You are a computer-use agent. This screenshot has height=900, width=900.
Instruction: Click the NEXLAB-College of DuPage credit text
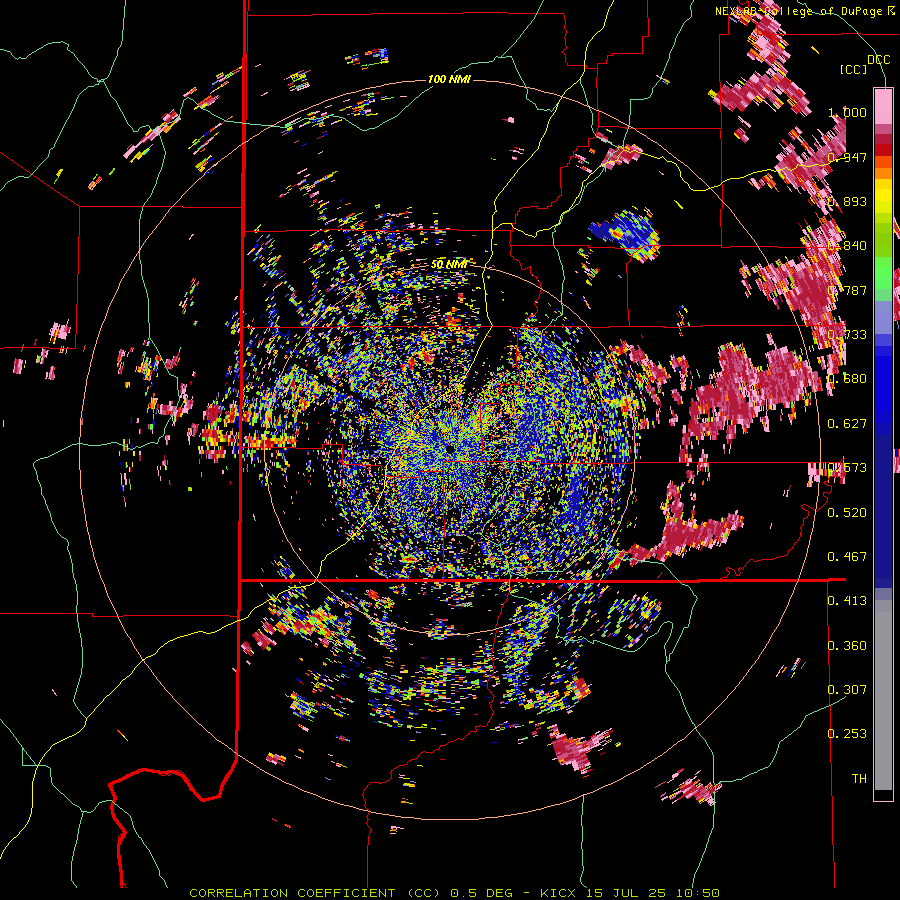[x=798, y=11]
